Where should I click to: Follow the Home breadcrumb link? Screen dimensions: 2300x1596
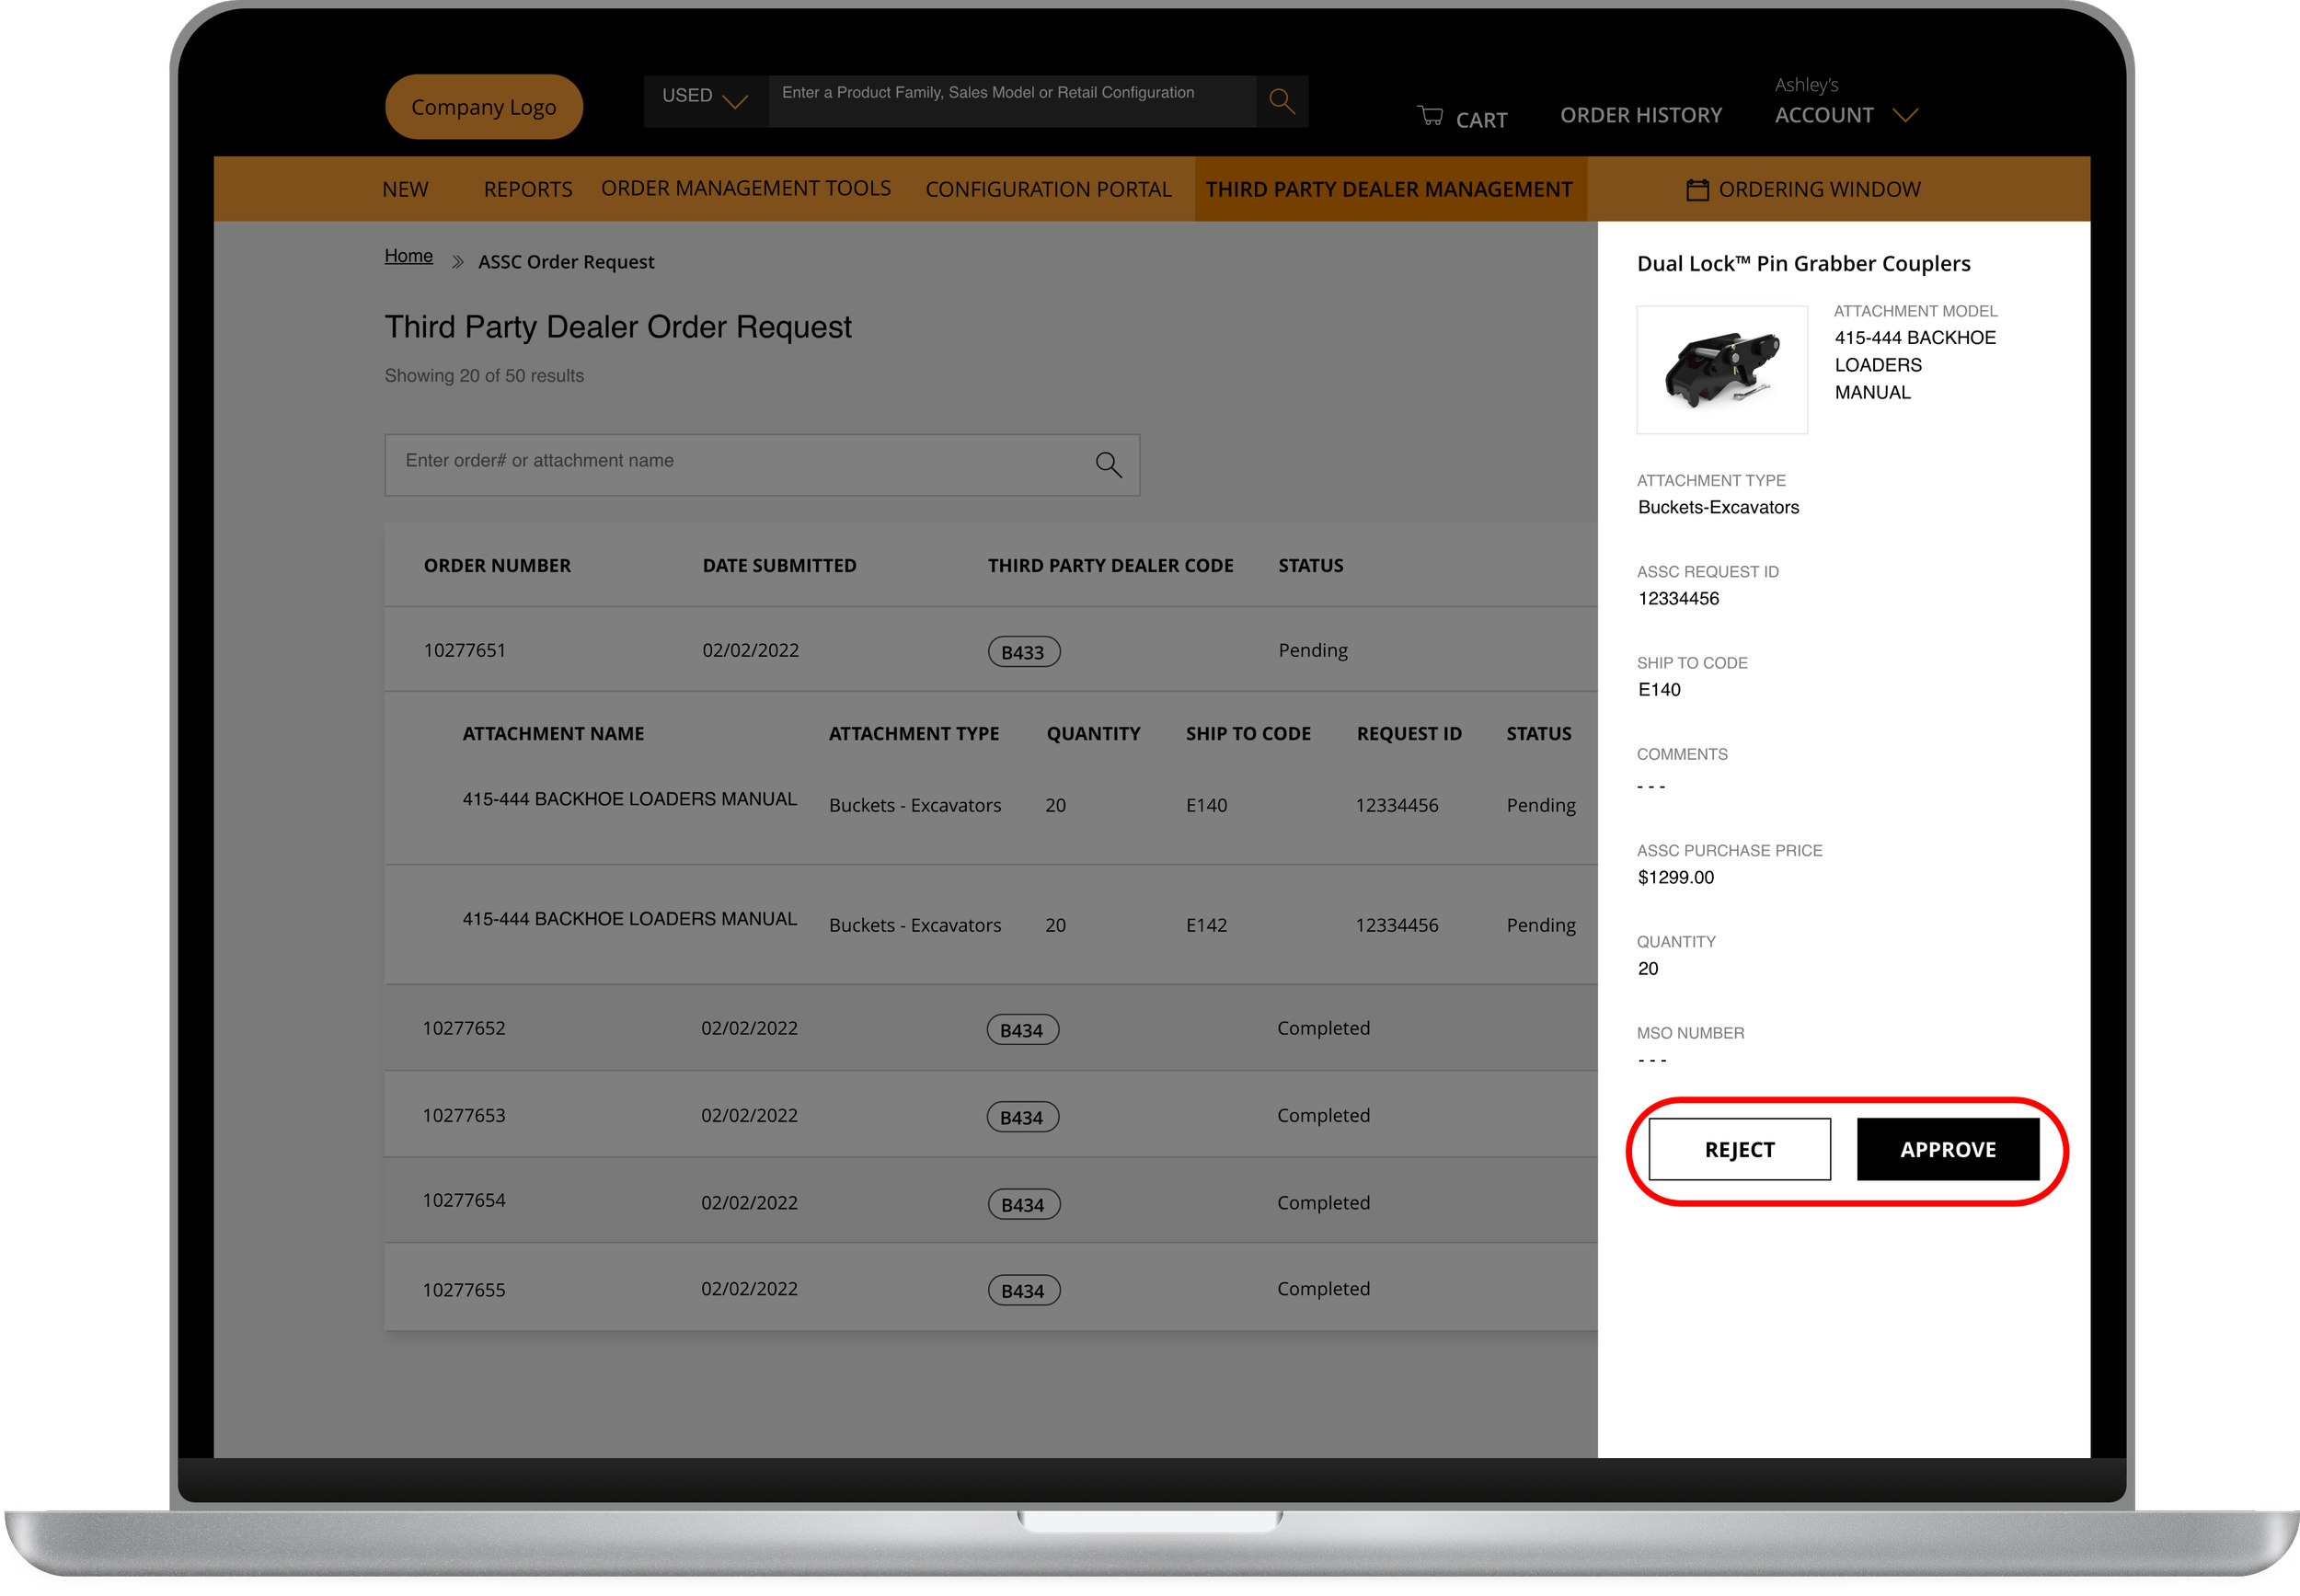tap(408, 256)
